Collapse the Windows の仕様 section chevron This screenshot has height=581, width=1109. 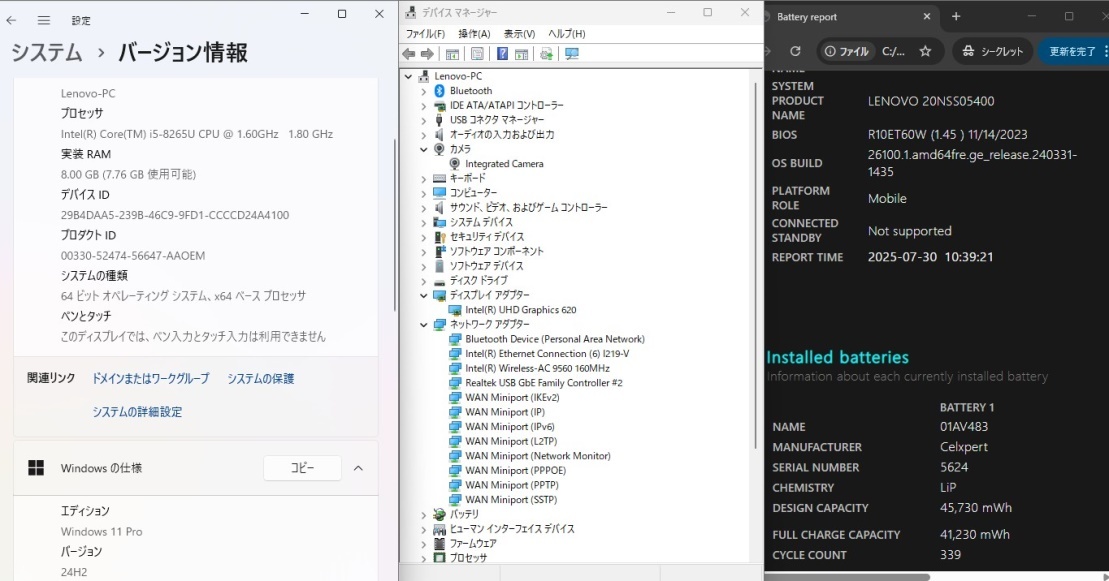358,468
